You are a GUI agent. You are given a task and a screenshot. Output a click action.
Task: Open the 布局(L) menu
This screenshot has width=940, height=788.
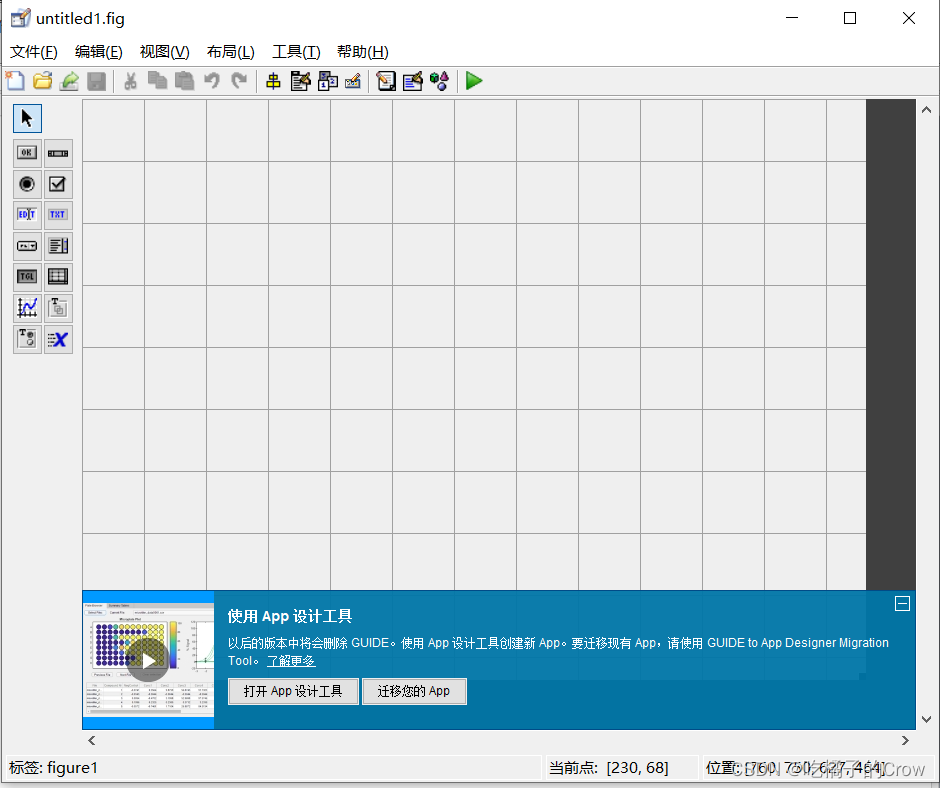(230, 52)
